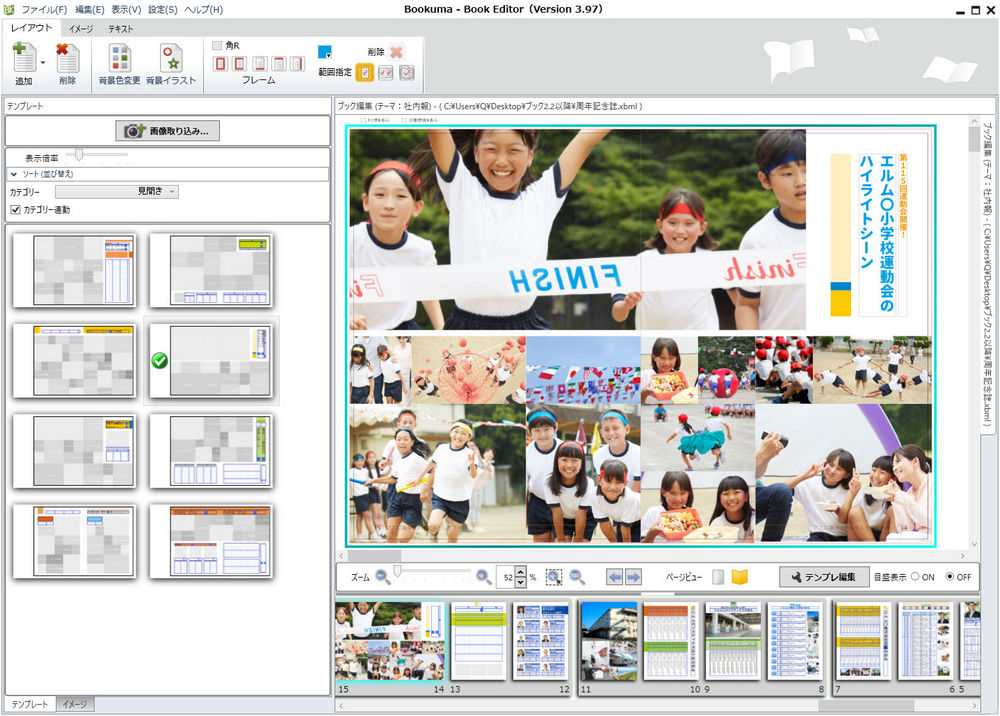1000x716 pixels.
Task: Switch to two-page spread view icon
Action: pyautogui.click(x=740, y=577)
